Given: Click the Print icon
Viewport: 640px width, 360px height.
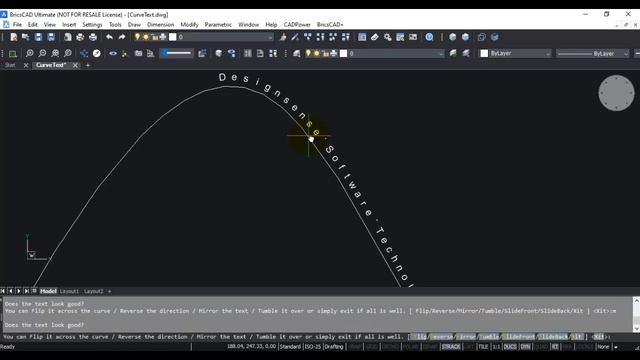Looking at the screenshot, I should (x=80, y=37).
